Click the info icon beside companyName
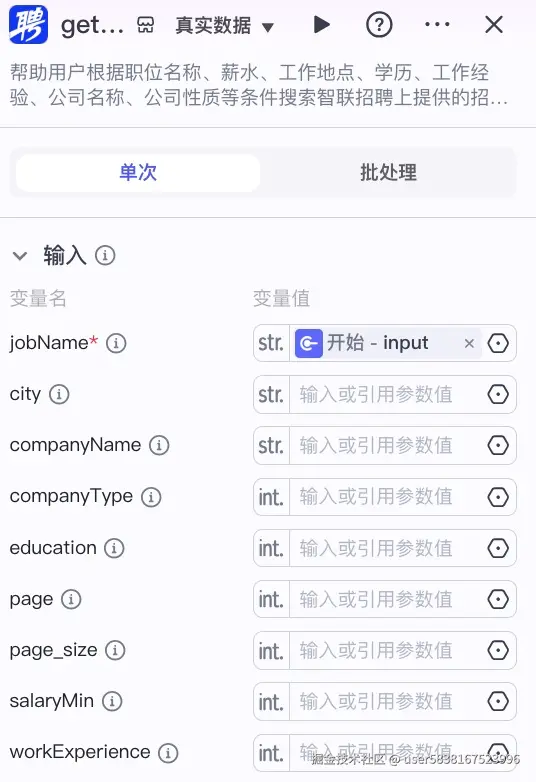The image size is (536, 782). 160,445
